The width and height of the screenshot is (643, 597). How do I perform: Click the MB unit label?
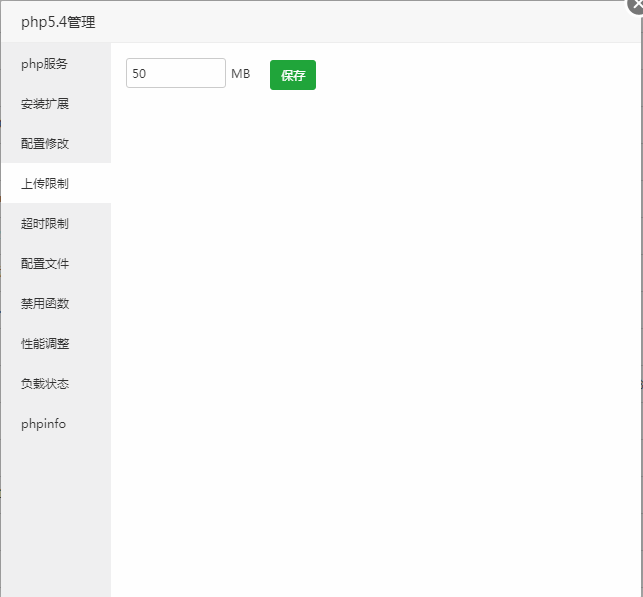[x=241, y=74]
